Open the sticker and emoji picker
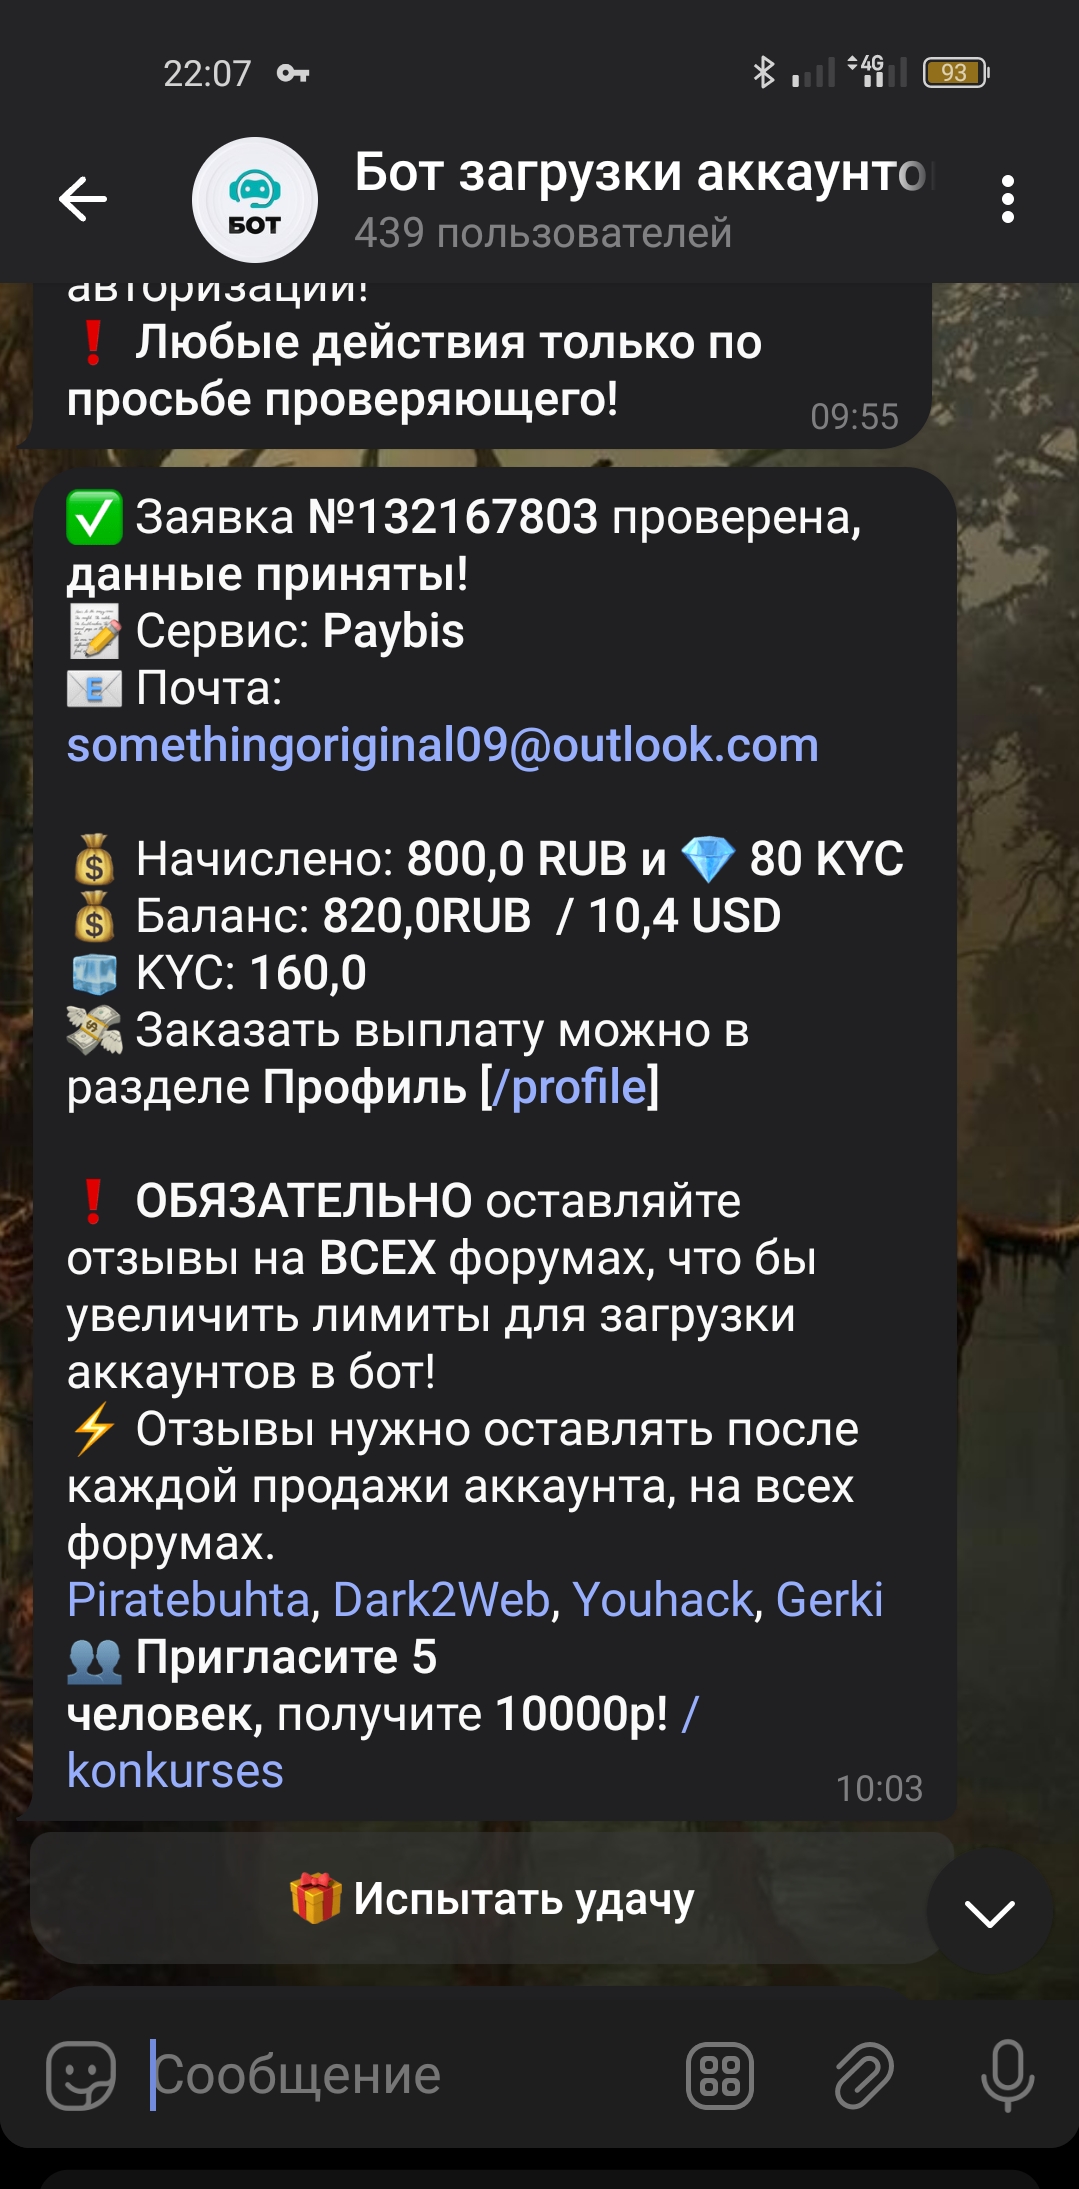Screen dimensions: 1079x2189 point(81,2075)
